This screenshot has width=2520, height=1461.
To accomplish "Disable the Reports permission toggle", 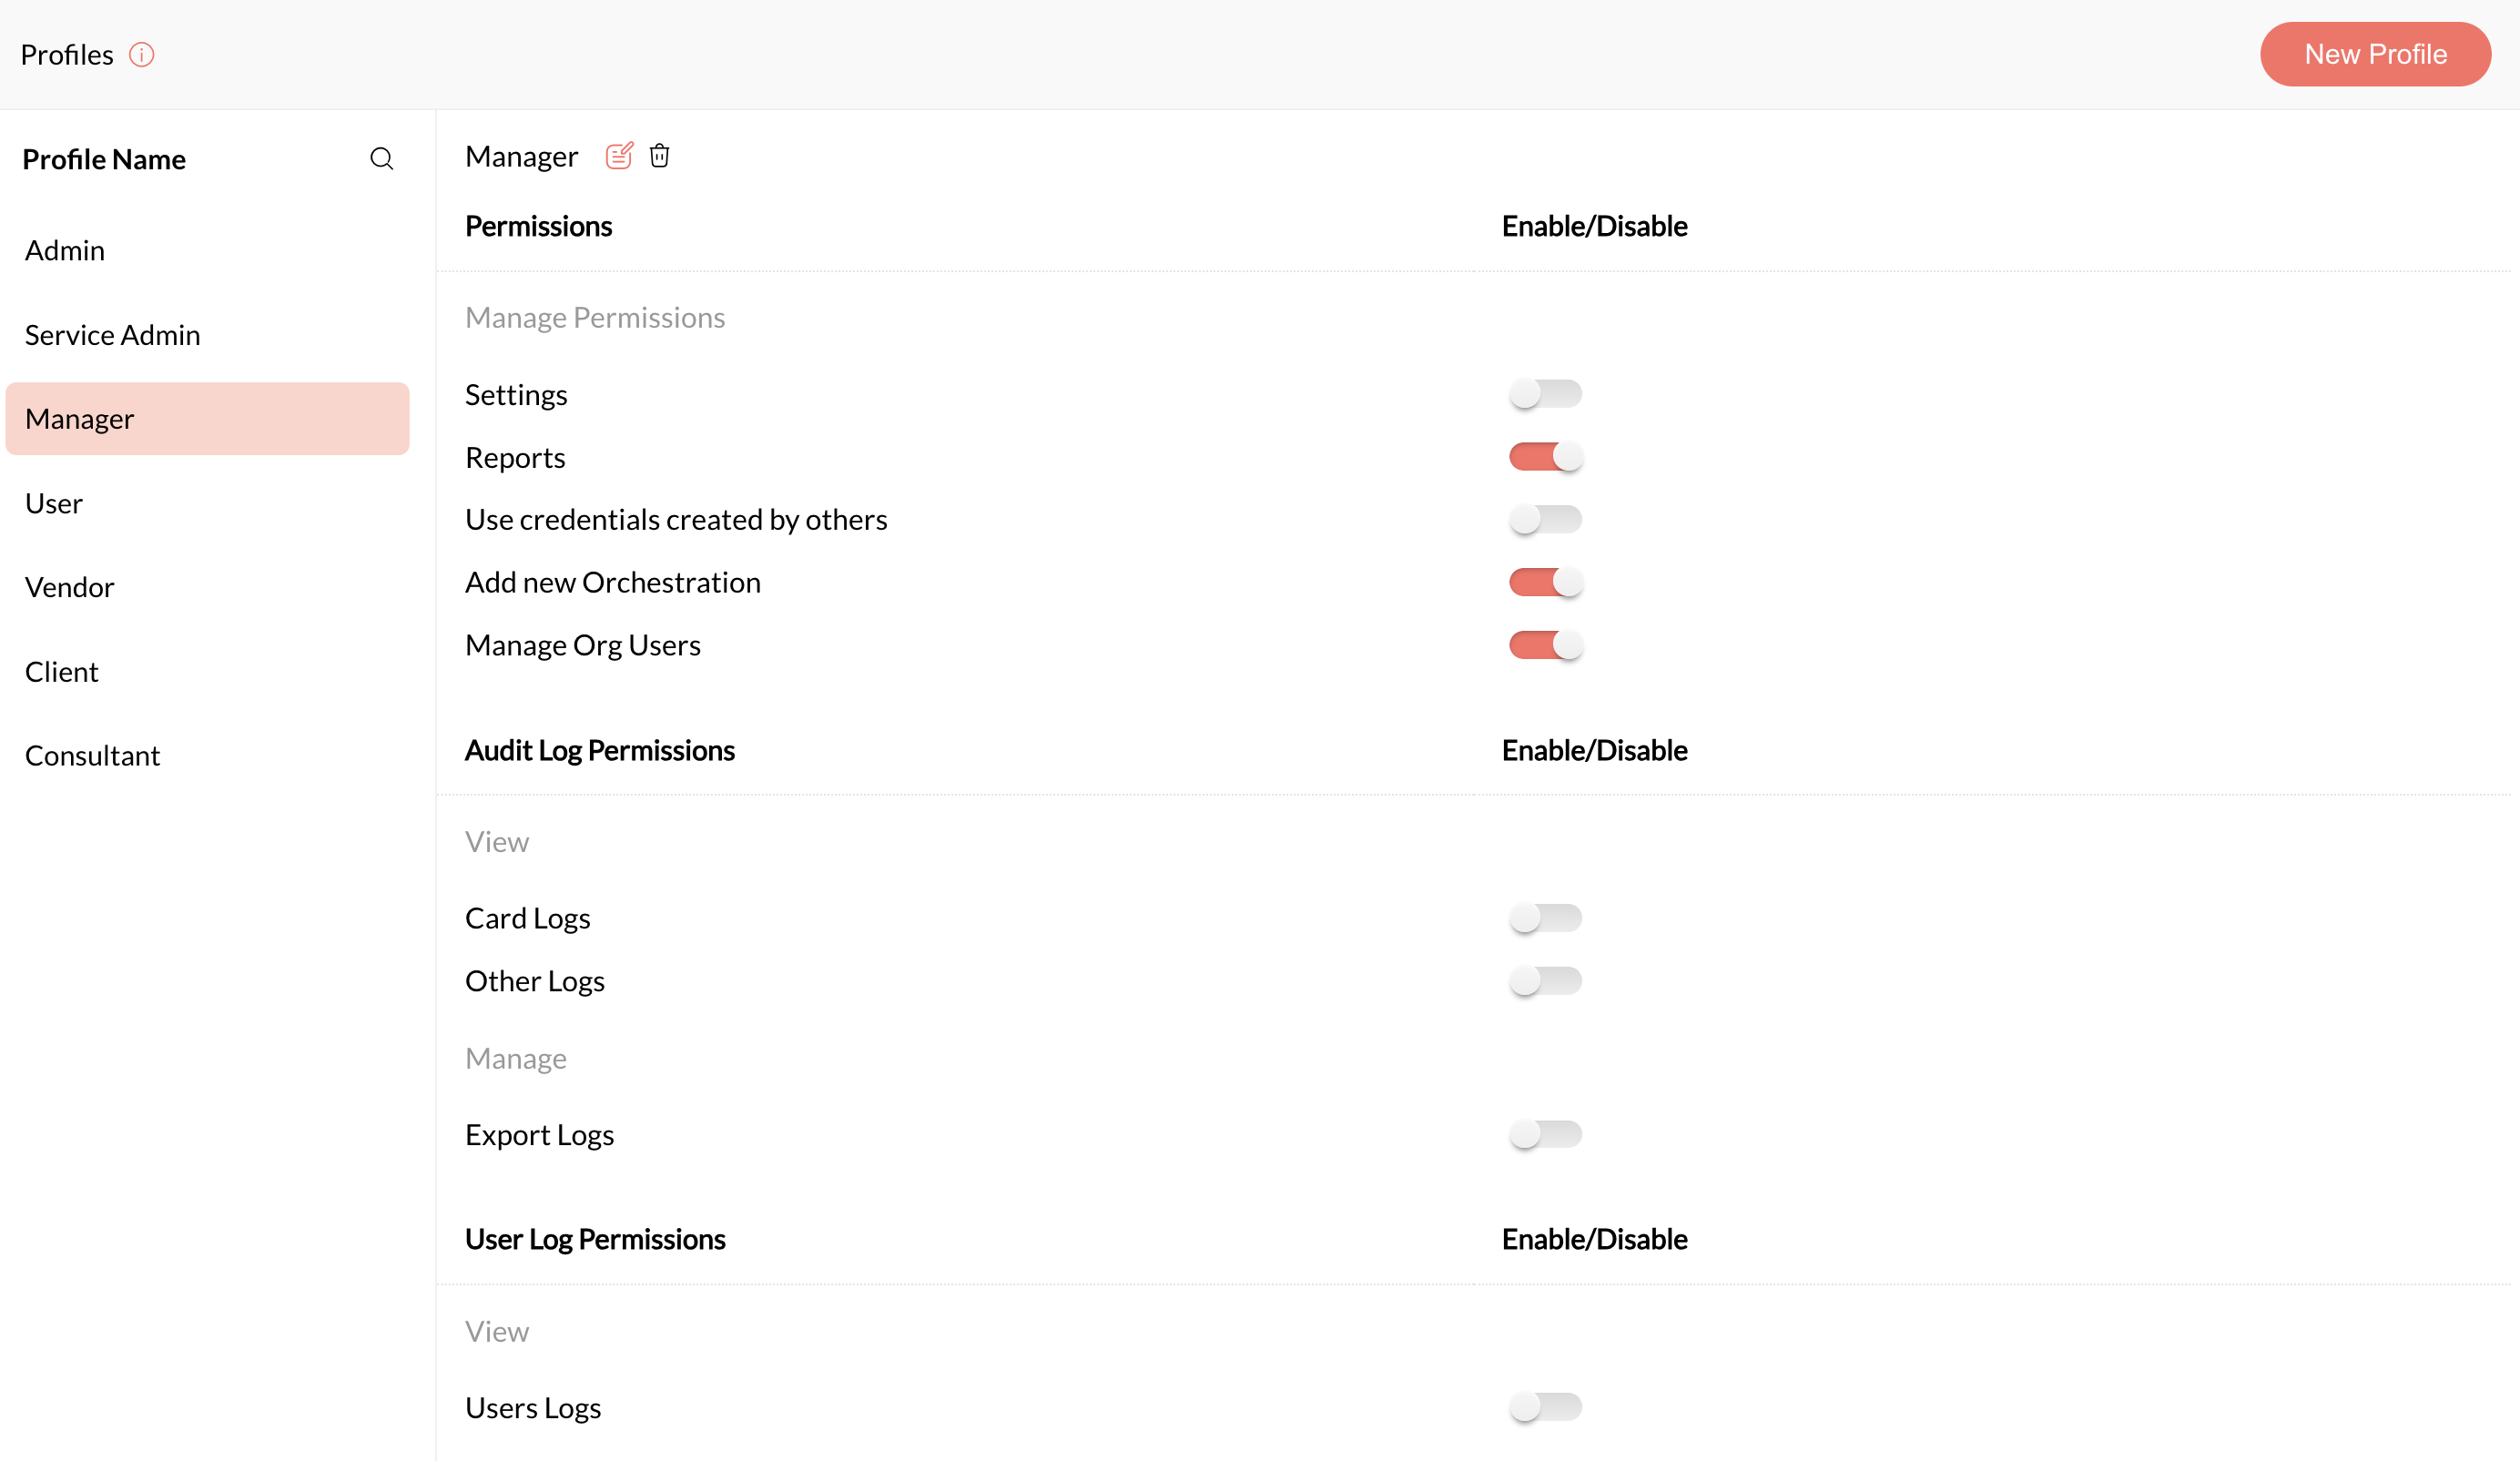I will [1545, 457].
